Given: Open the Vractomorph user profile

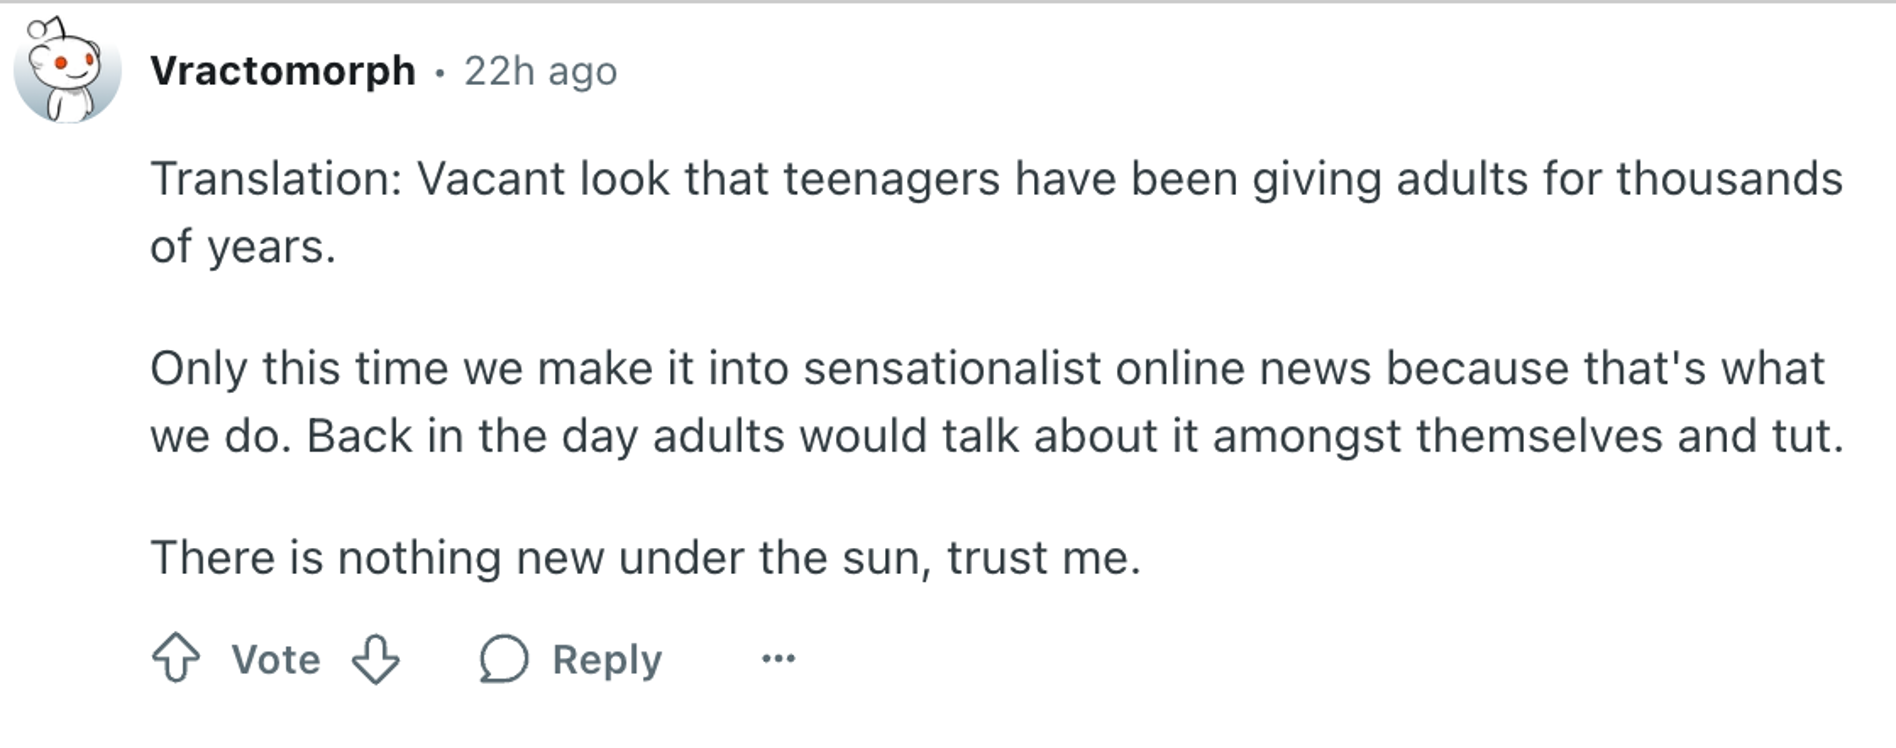Looking at the screenshot, I should pyautogui.click(x=283, y=71).
